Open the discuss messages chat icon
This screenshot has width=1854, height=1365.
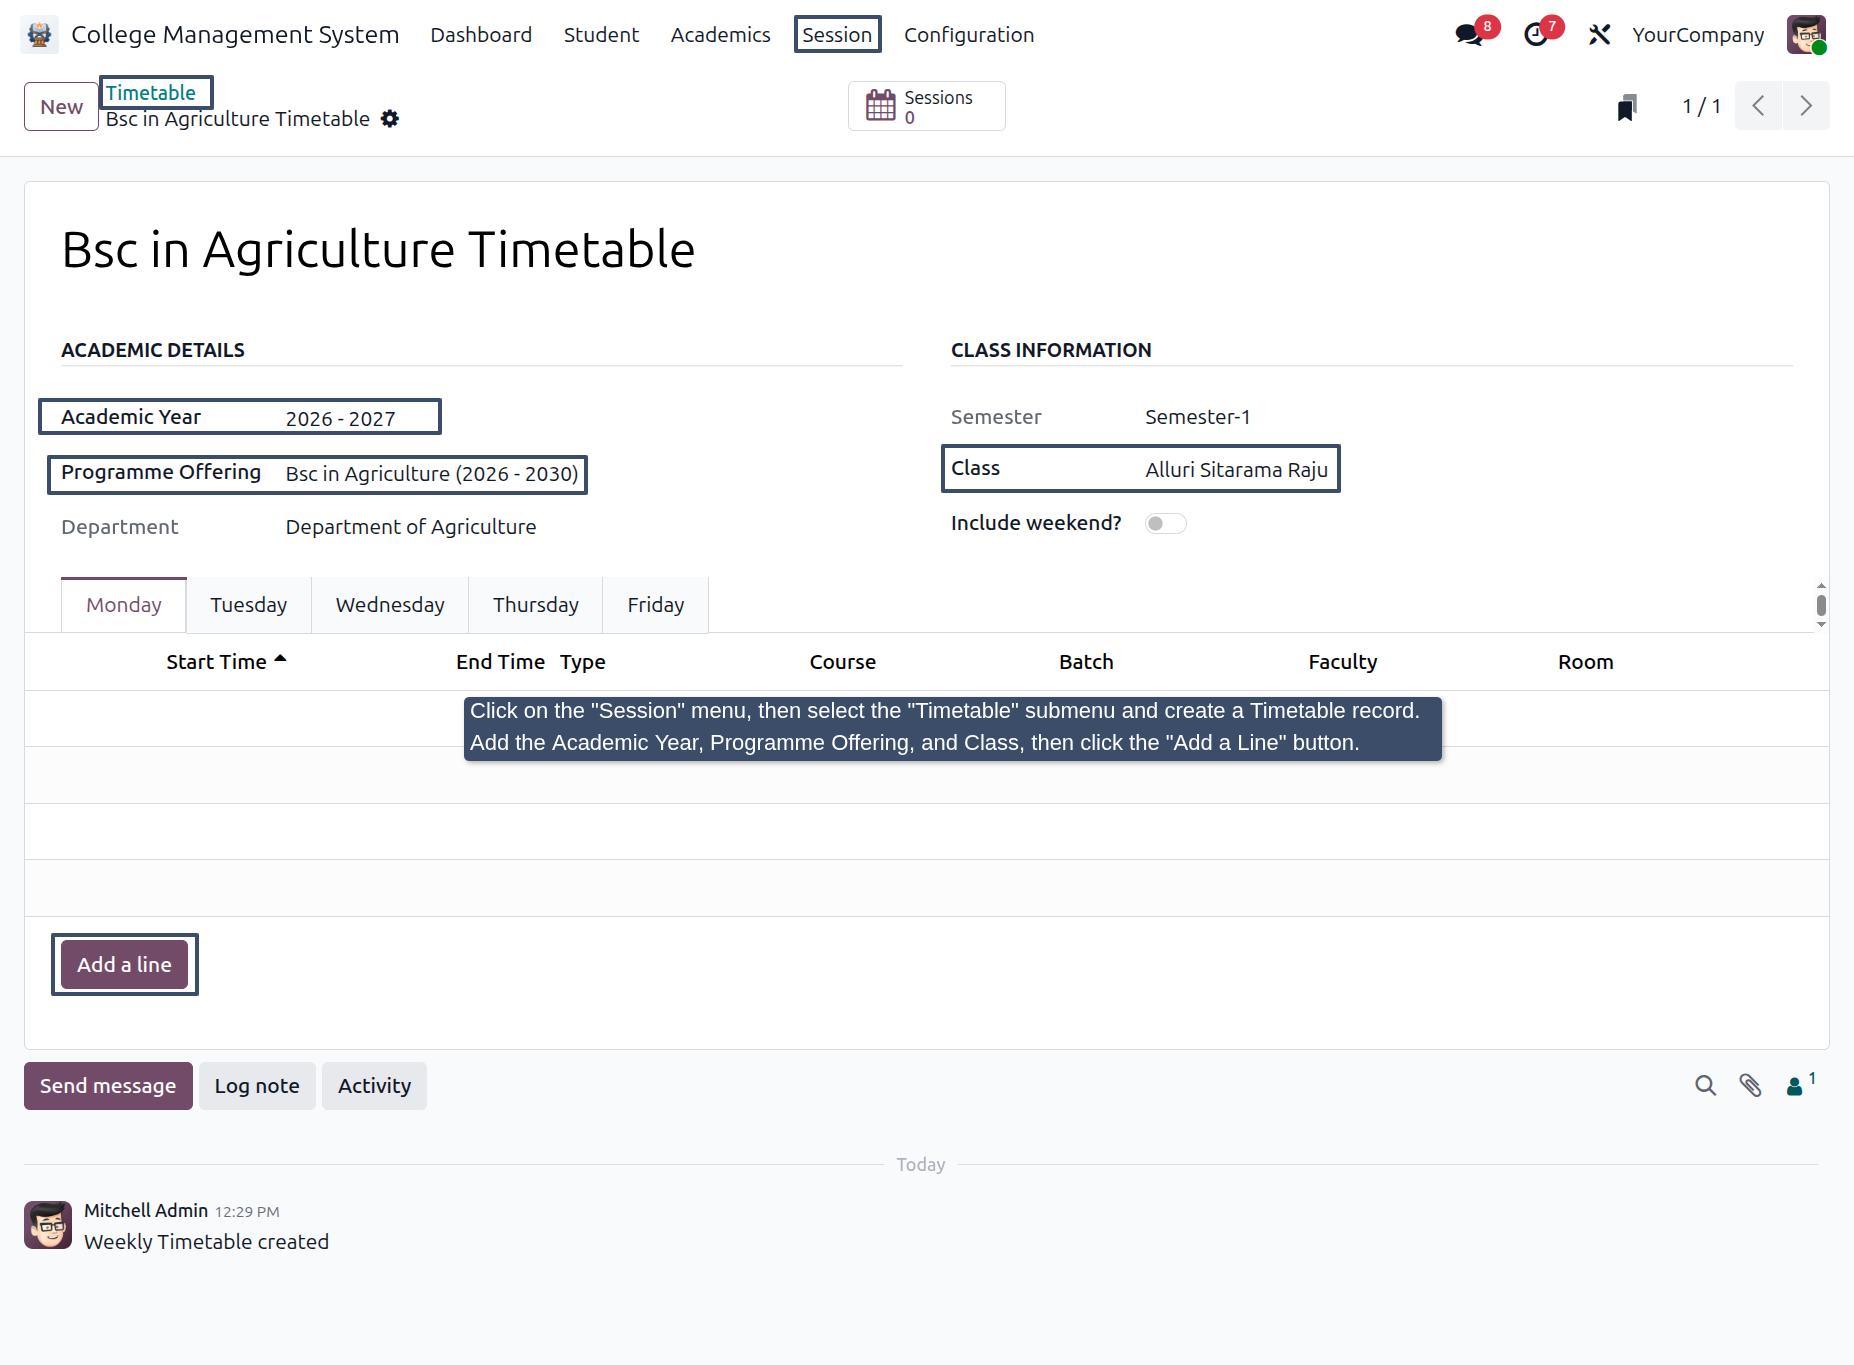(1470, 35)
